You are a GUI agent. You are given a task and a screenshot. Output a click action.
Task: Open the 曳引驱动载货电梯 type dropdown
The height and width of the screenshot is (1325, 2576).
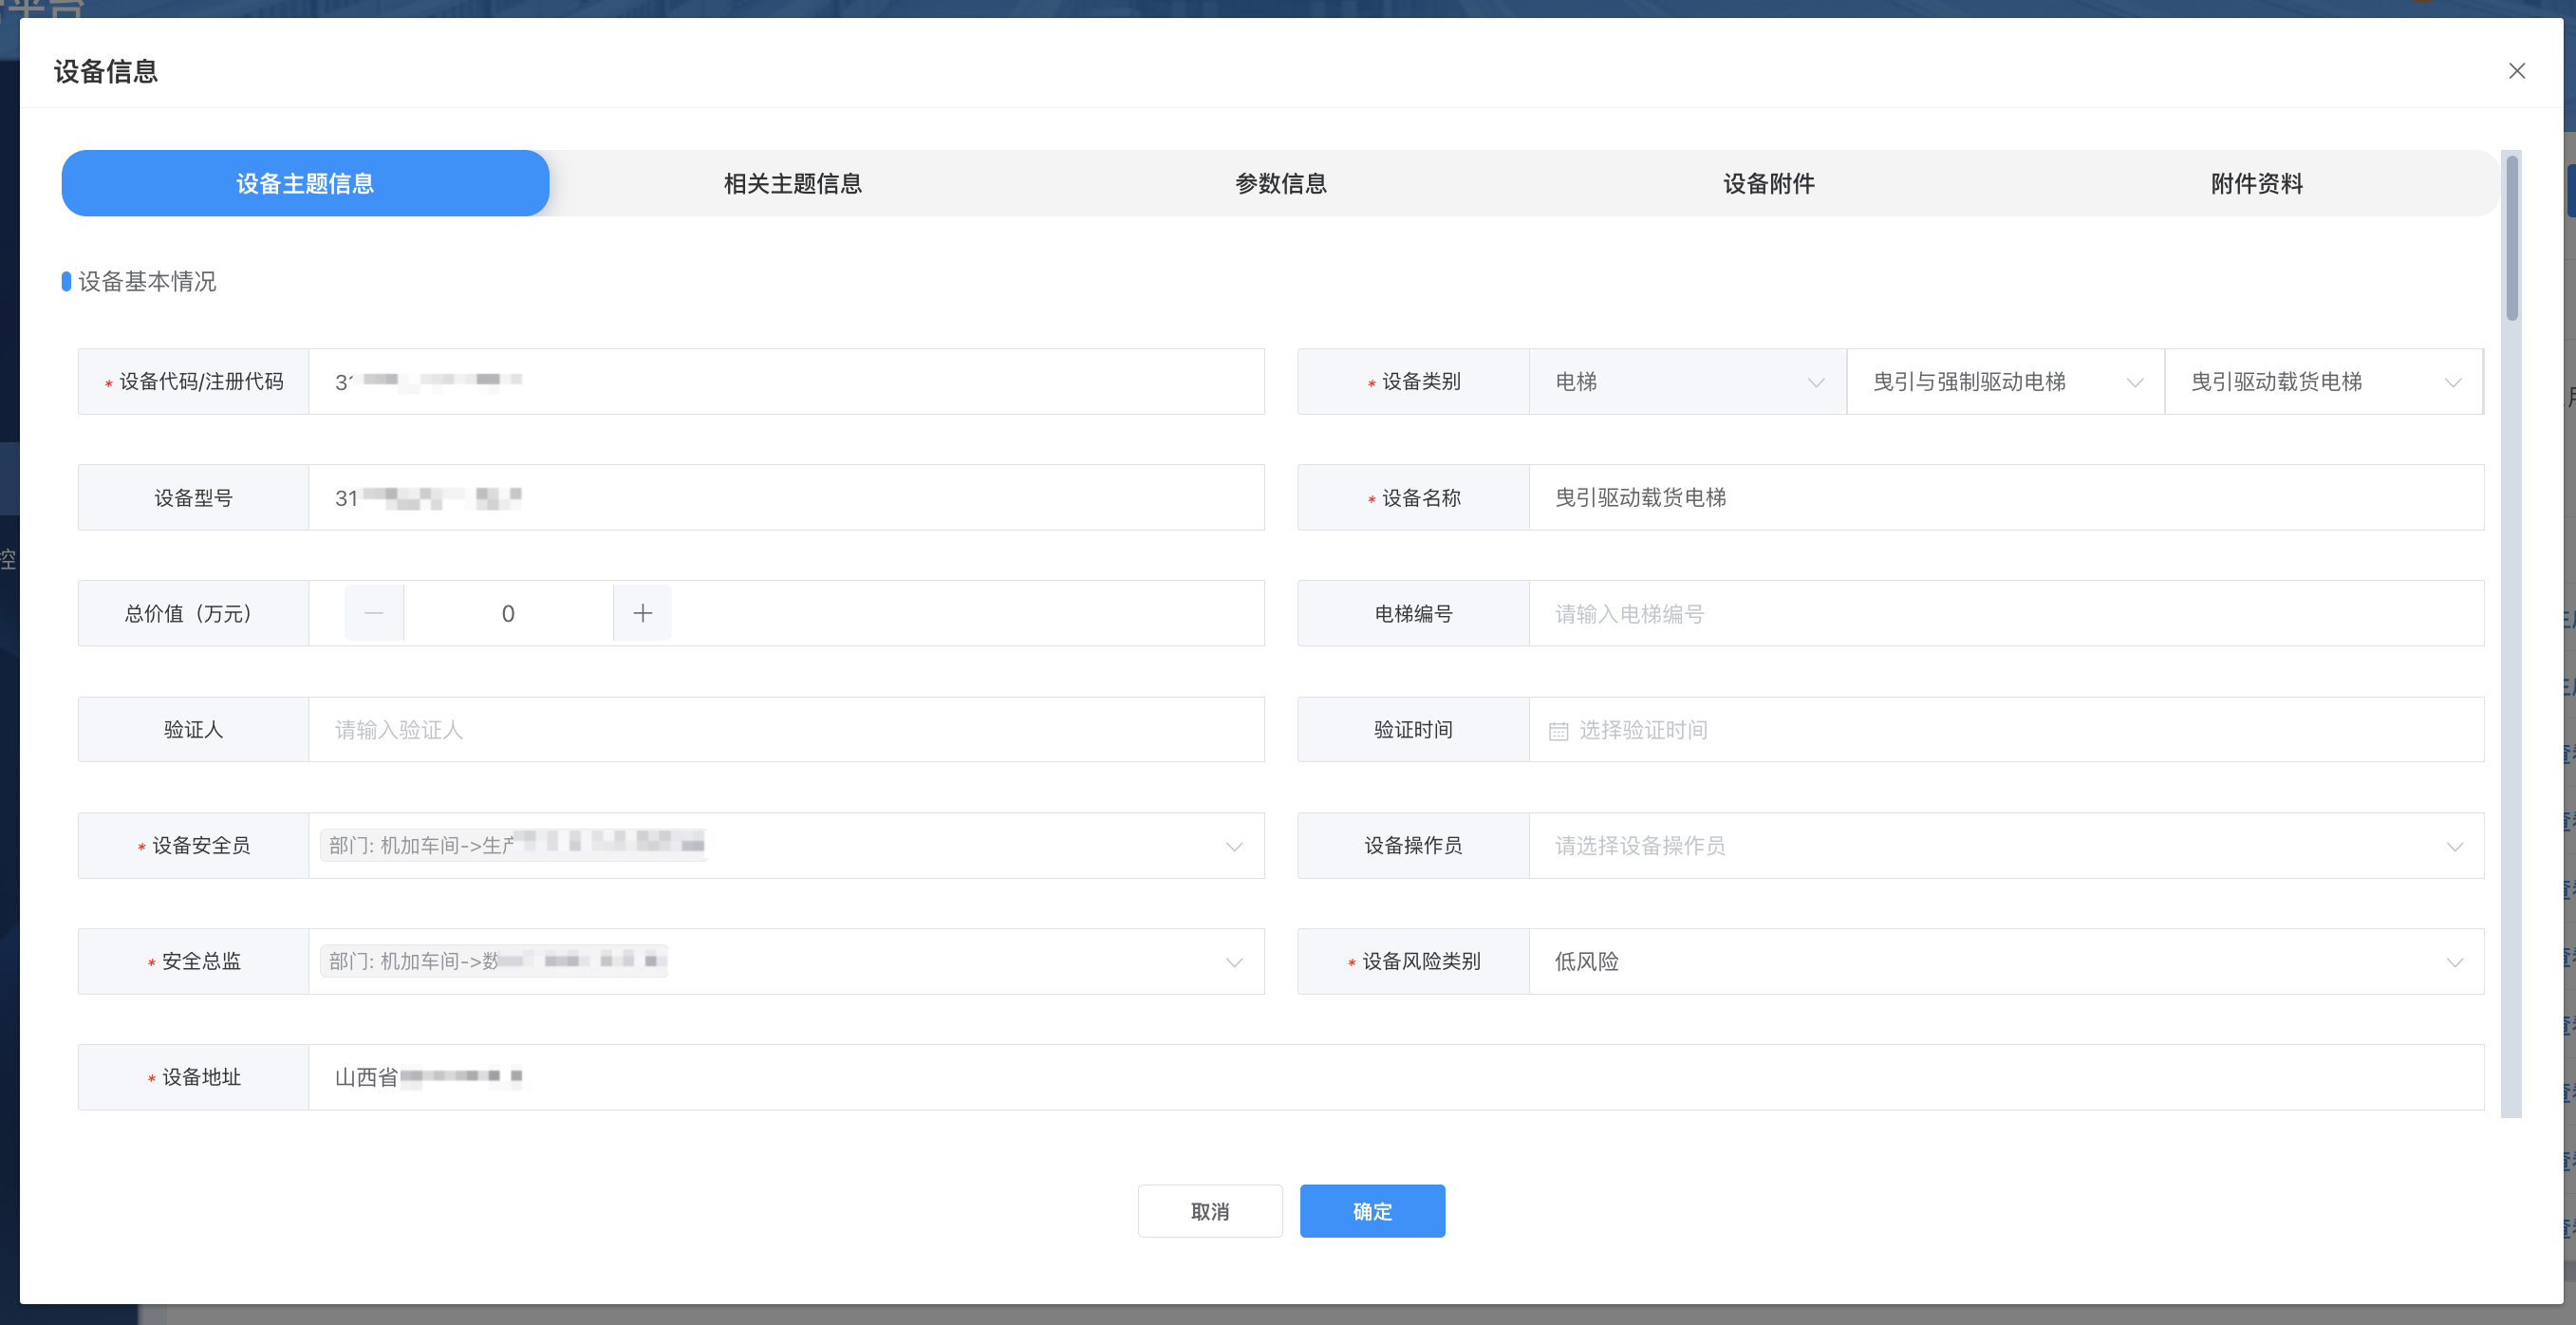point(2323,382)
